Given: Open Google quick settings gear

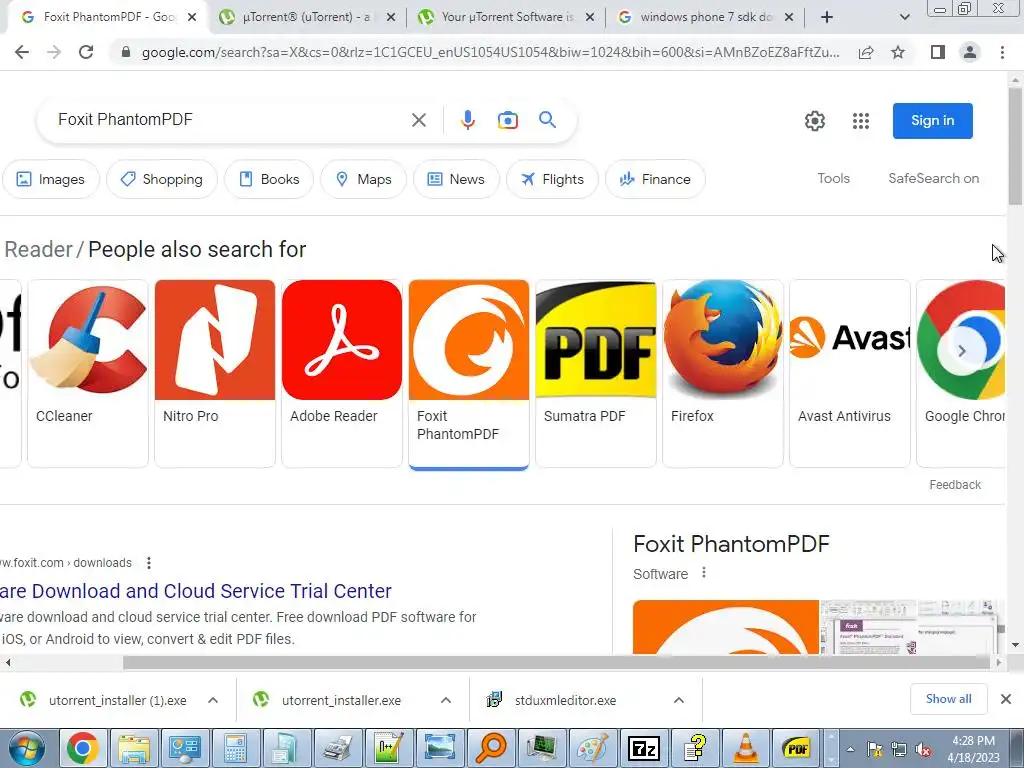Looking at the screenshot, I should click(814, 121).
